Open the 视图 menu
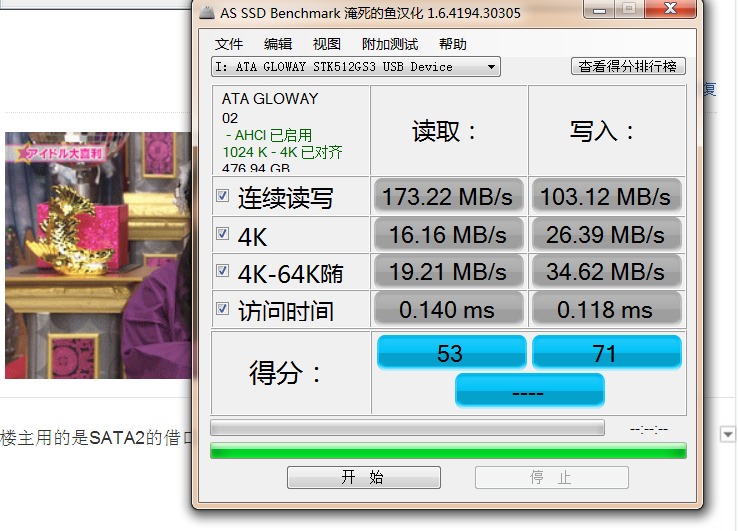The image size is (738, 531). (327, 44)
